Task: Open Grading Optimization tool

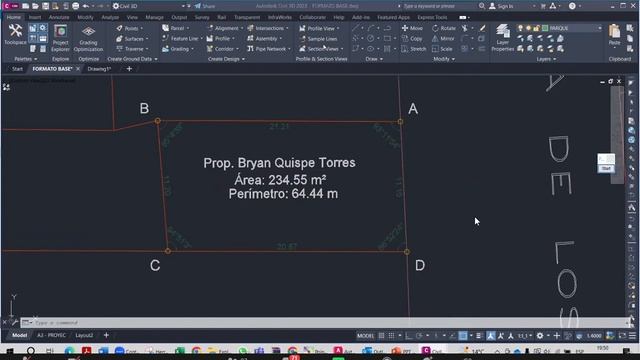Action: pos(88,38)
